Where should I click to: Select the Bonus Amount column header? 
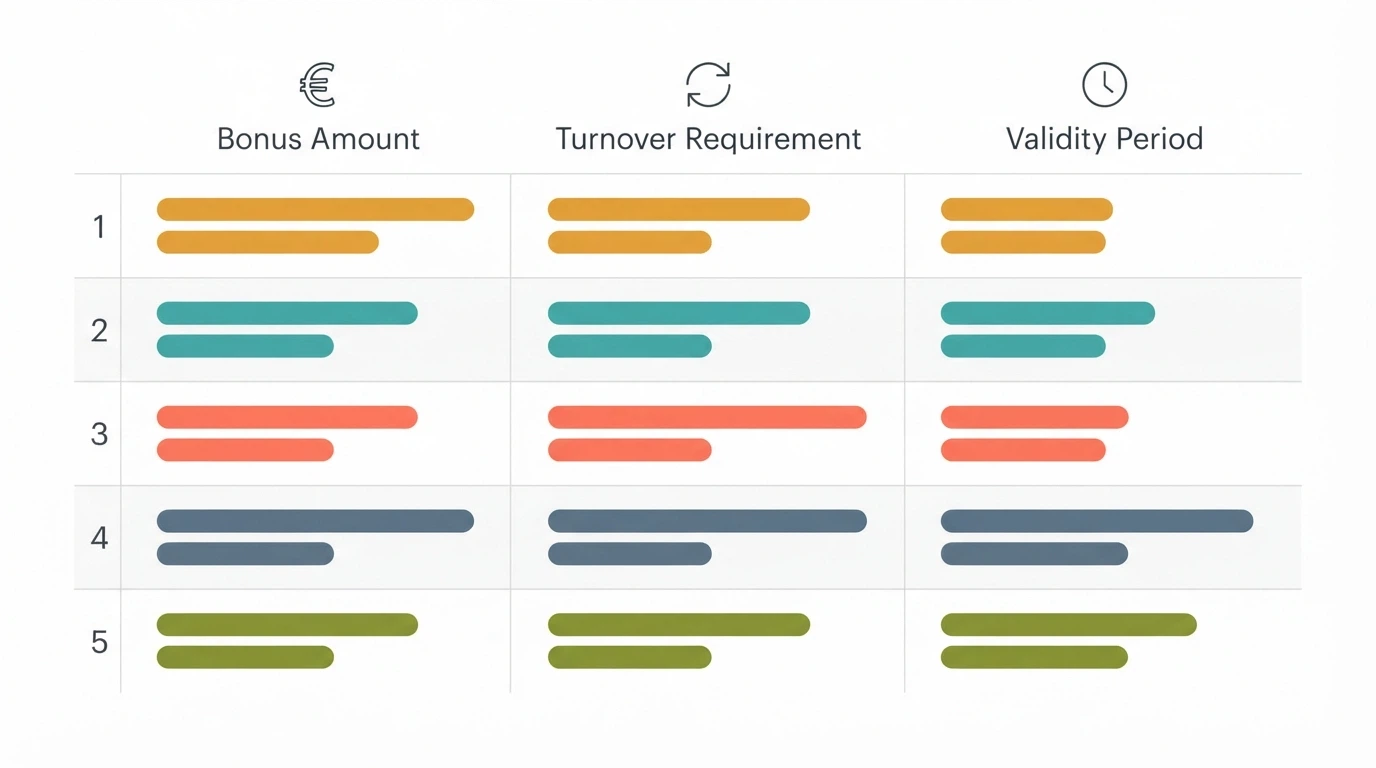[318, 138]
